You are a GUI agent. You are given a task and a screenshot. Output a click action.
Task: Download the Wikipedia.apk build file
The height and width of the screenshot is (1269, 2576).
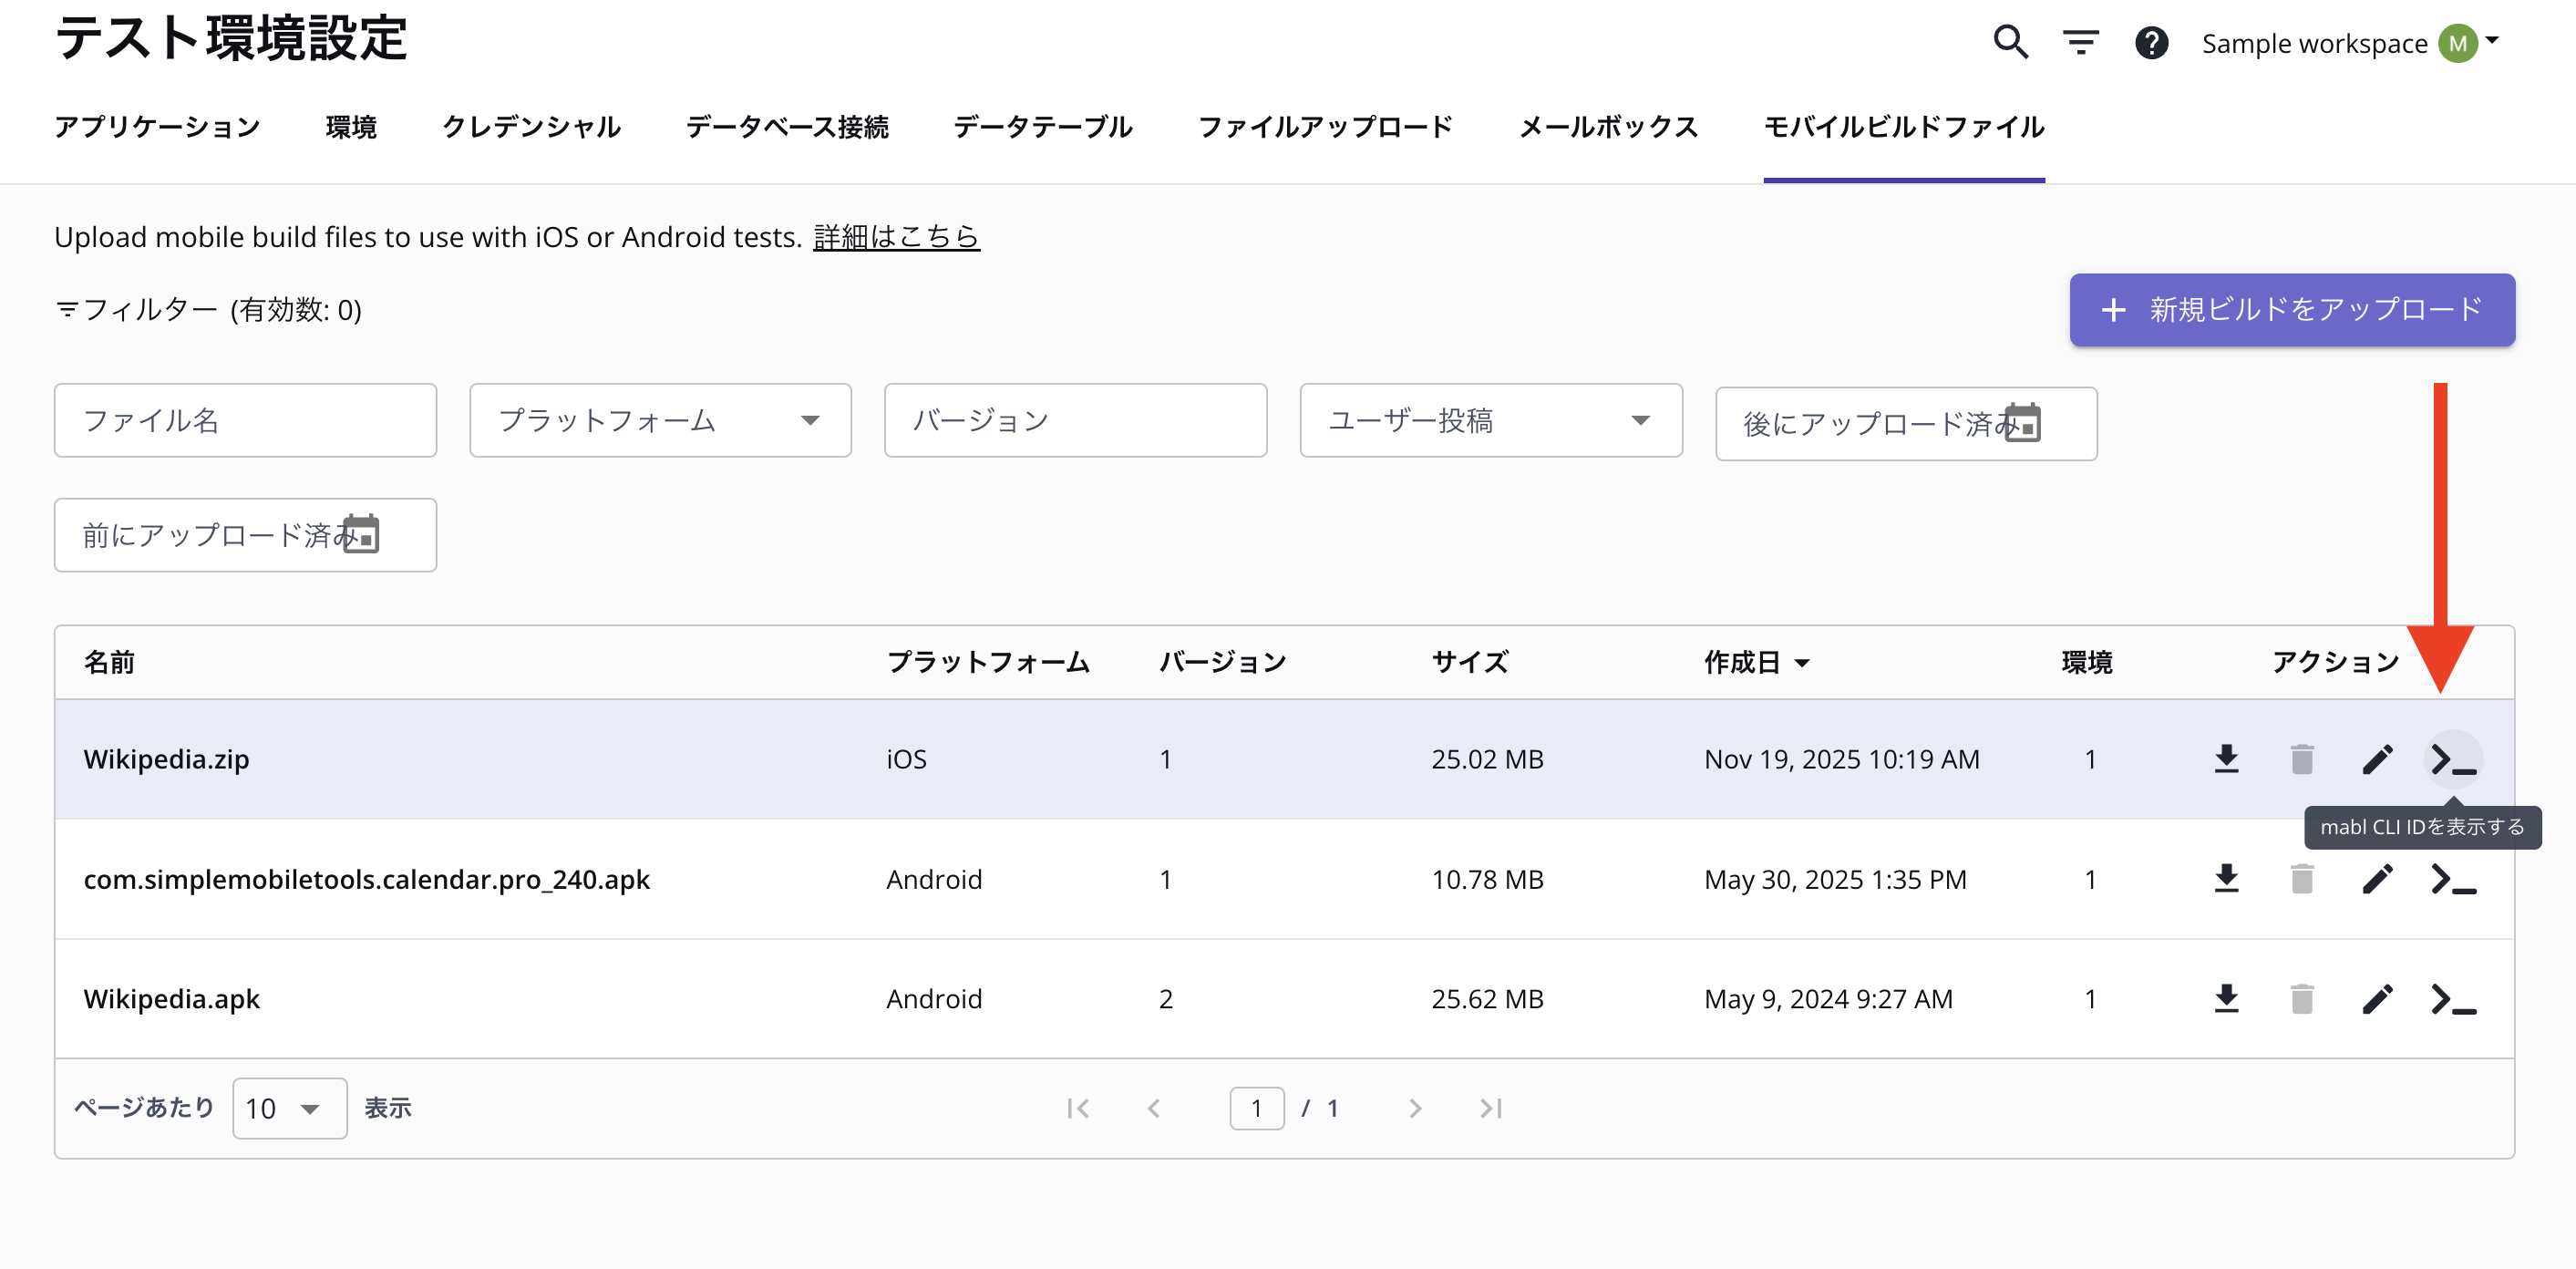(2226, 999)
